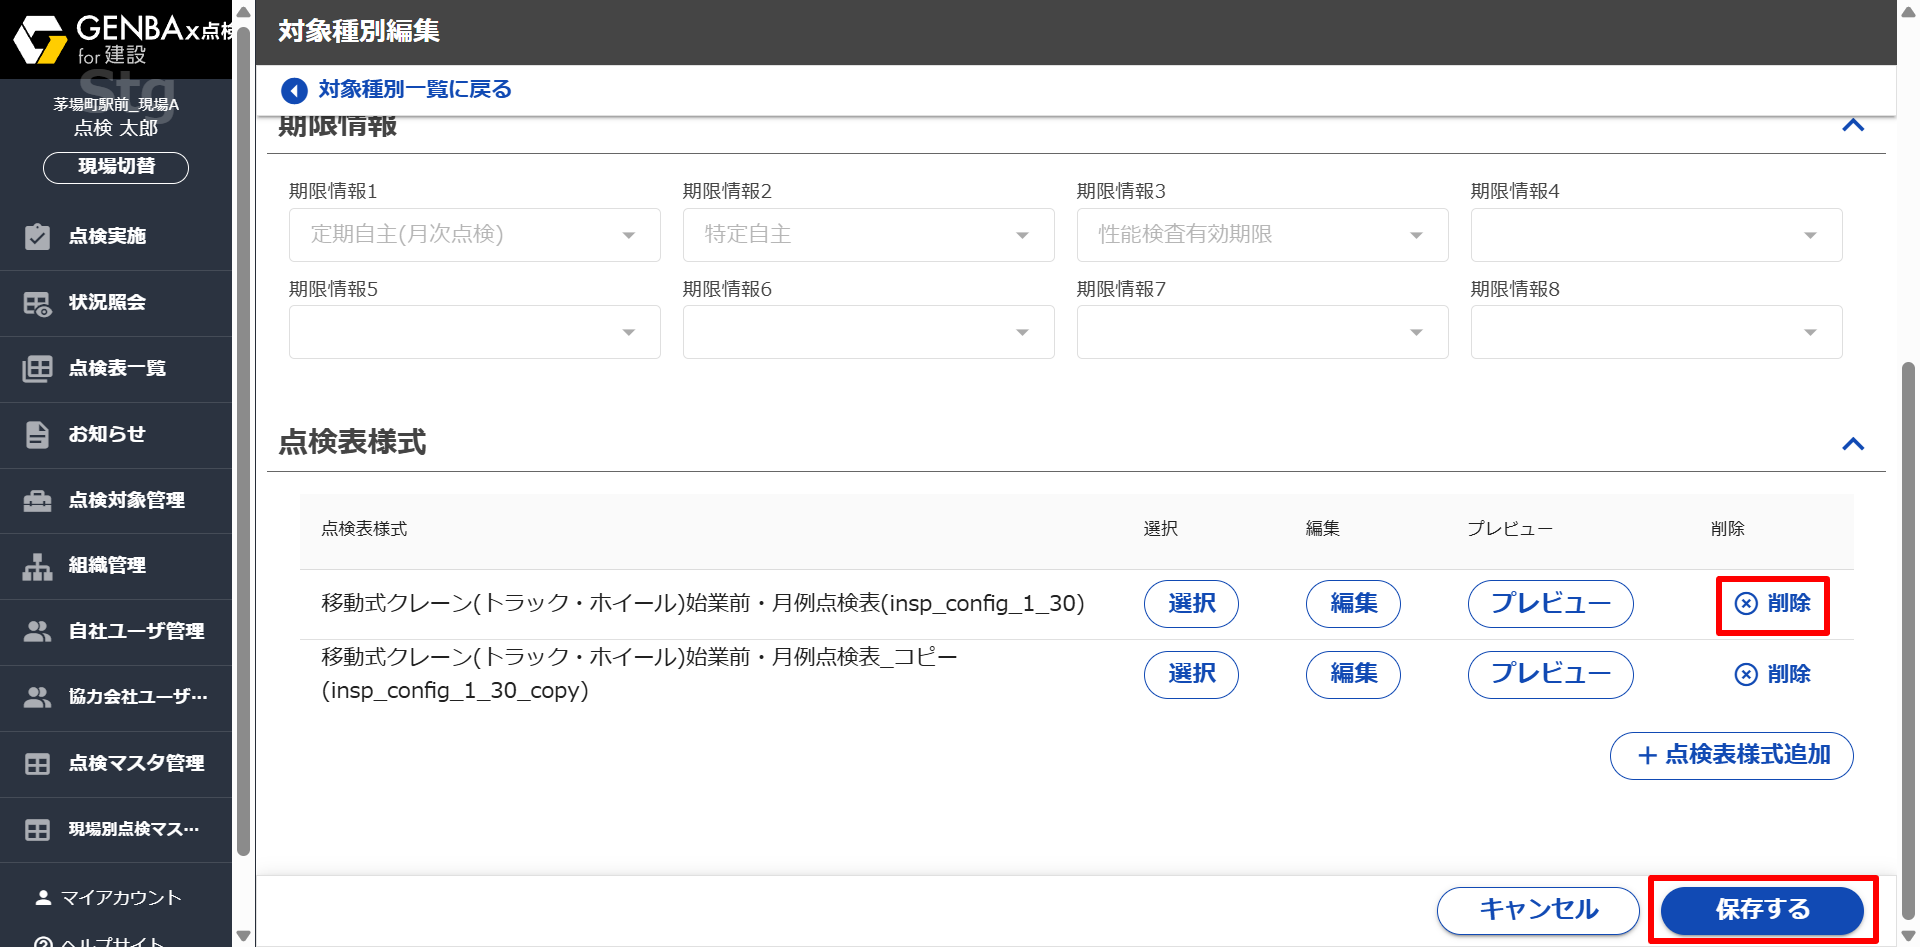
Task: Click the 点検対象管理 toolbox icon
Action: click(x=37, y=501)
